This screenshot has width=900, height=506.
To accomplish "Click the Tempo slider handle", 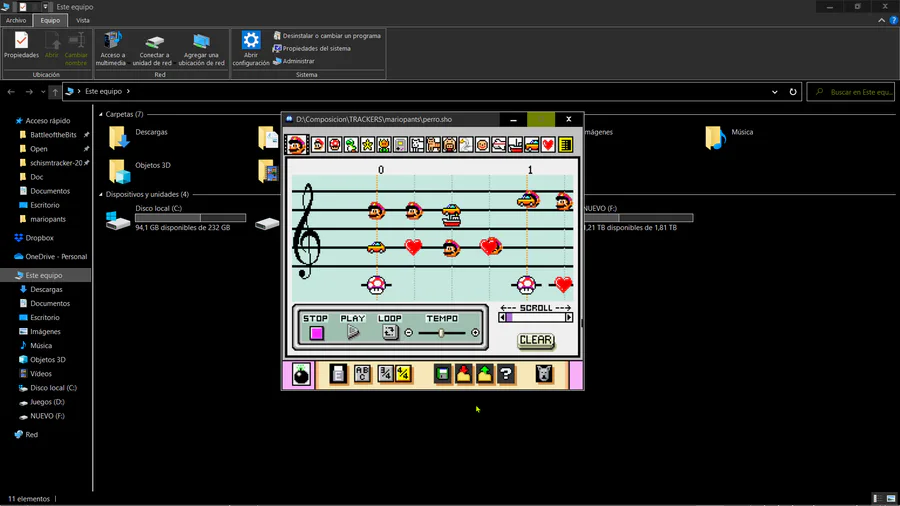I will click(441, 333).
